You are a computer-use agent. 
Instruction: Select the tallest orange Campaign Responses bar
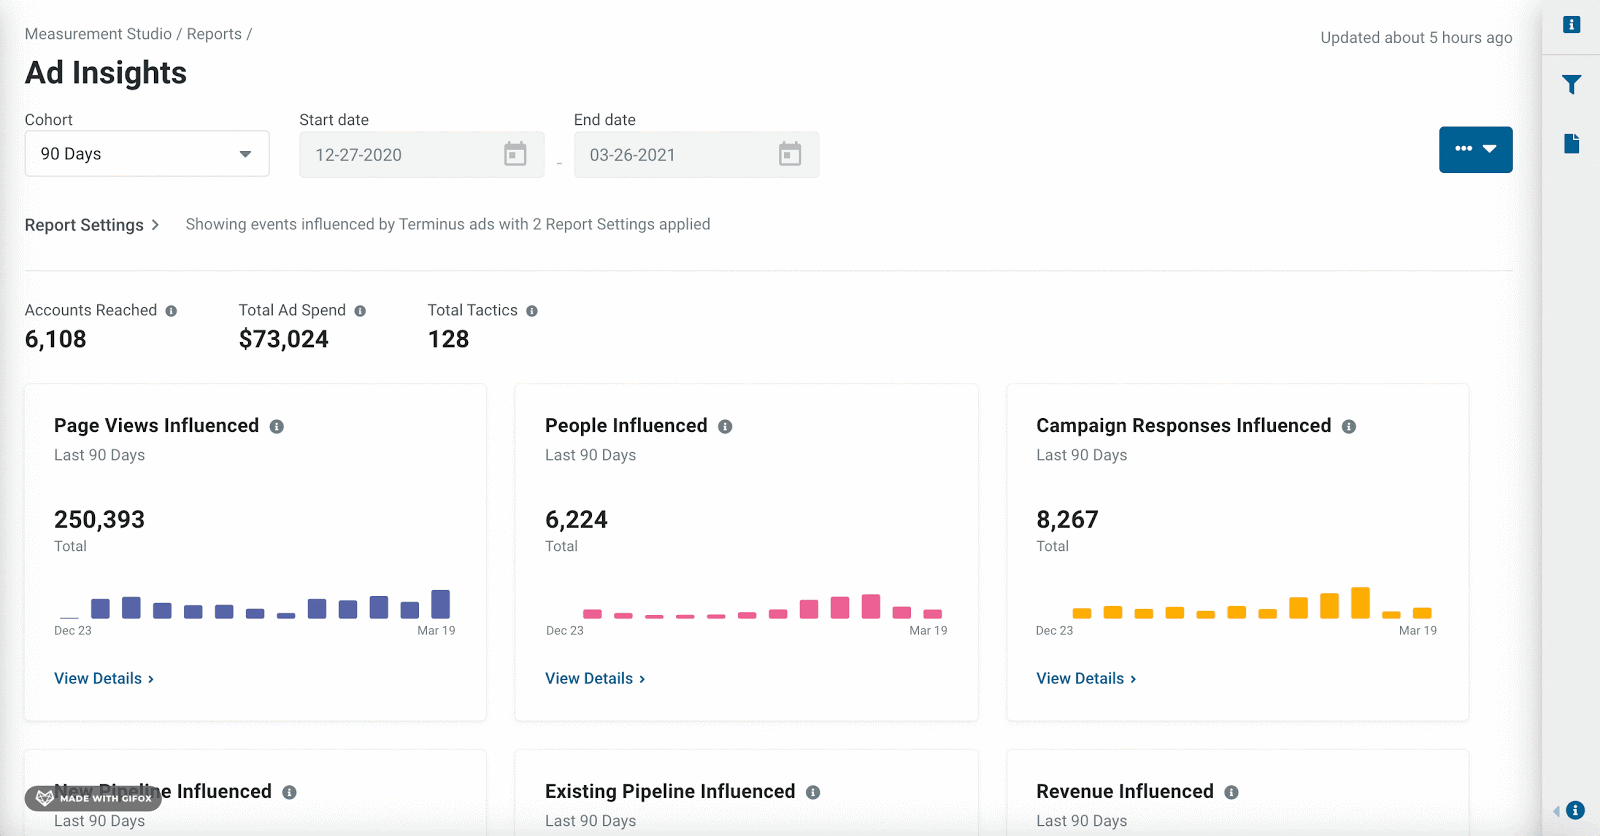tap(1360, 603)
